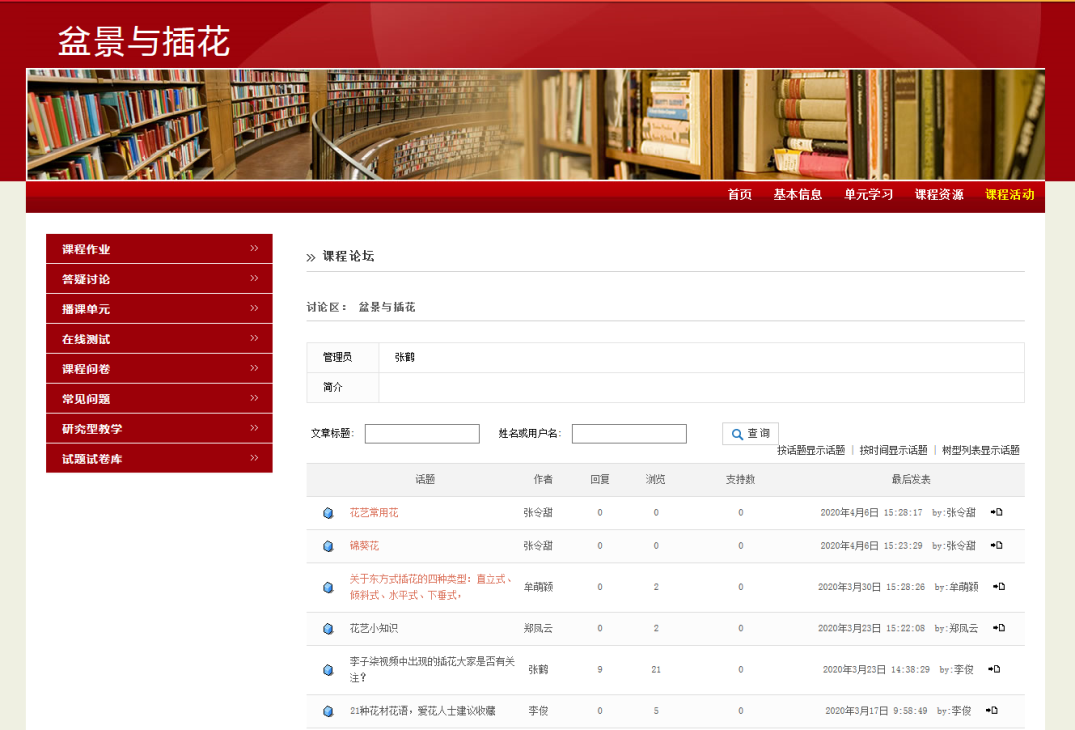This screenshot has width=1075, height=730.
Task: Click last-post arrow icon in 21种花材花语 row
Action: pyautogui.click(x=991, y=710)
